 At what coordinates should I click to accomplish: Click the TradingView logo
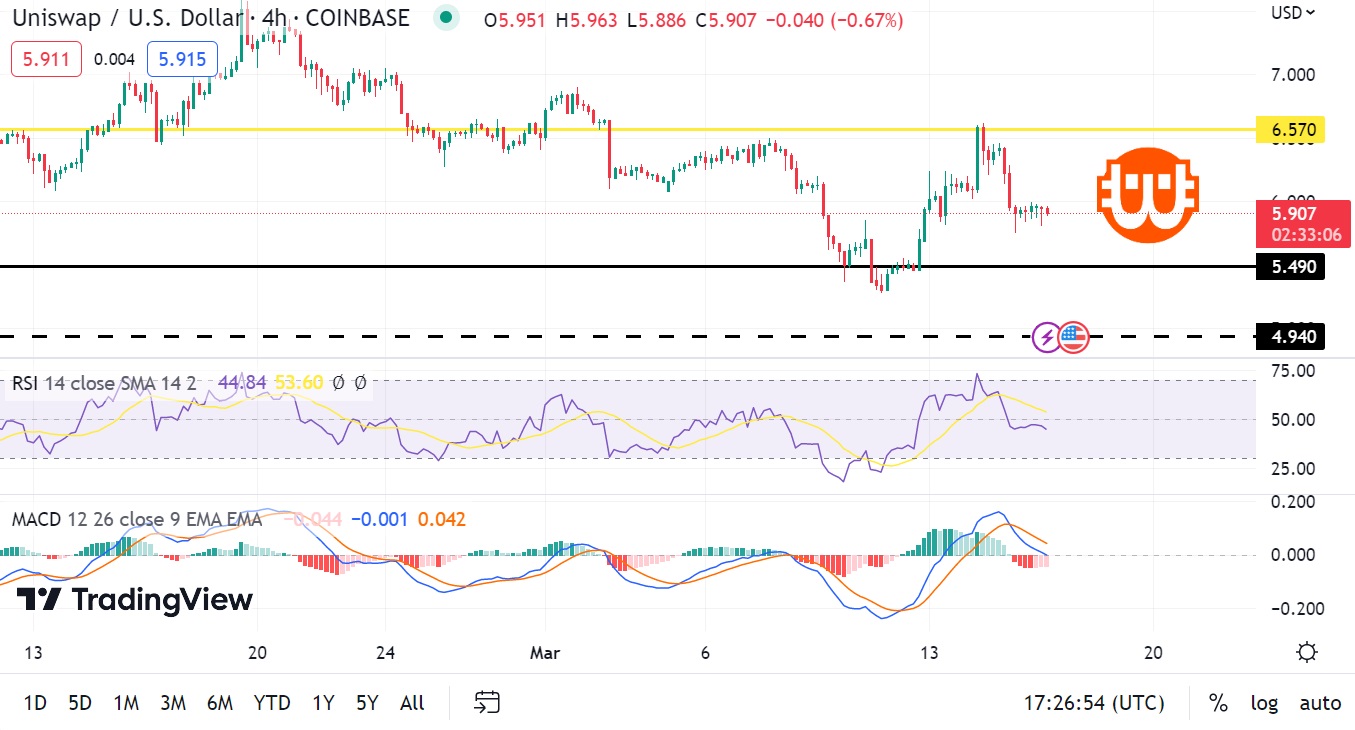(x=135, y=599)
